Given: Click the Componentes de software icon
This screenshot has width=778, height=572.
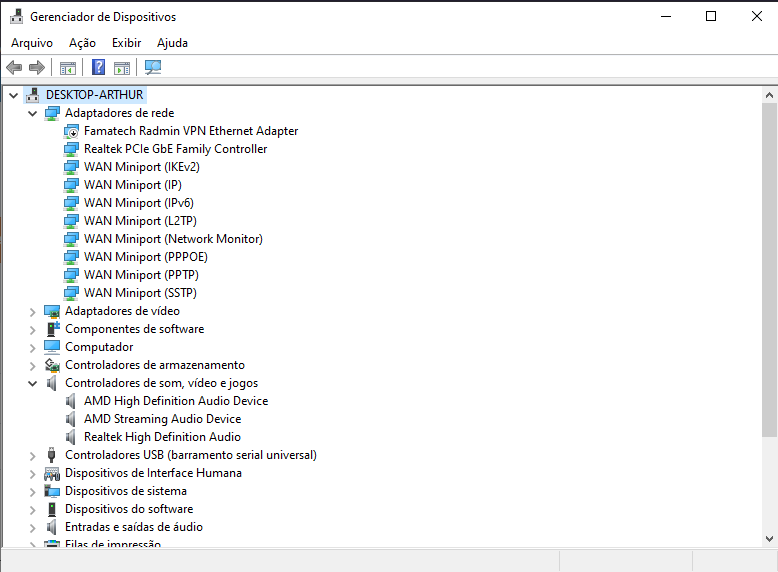Looking at the screenshot, I should pyautogui.click(x=53, y=329).
